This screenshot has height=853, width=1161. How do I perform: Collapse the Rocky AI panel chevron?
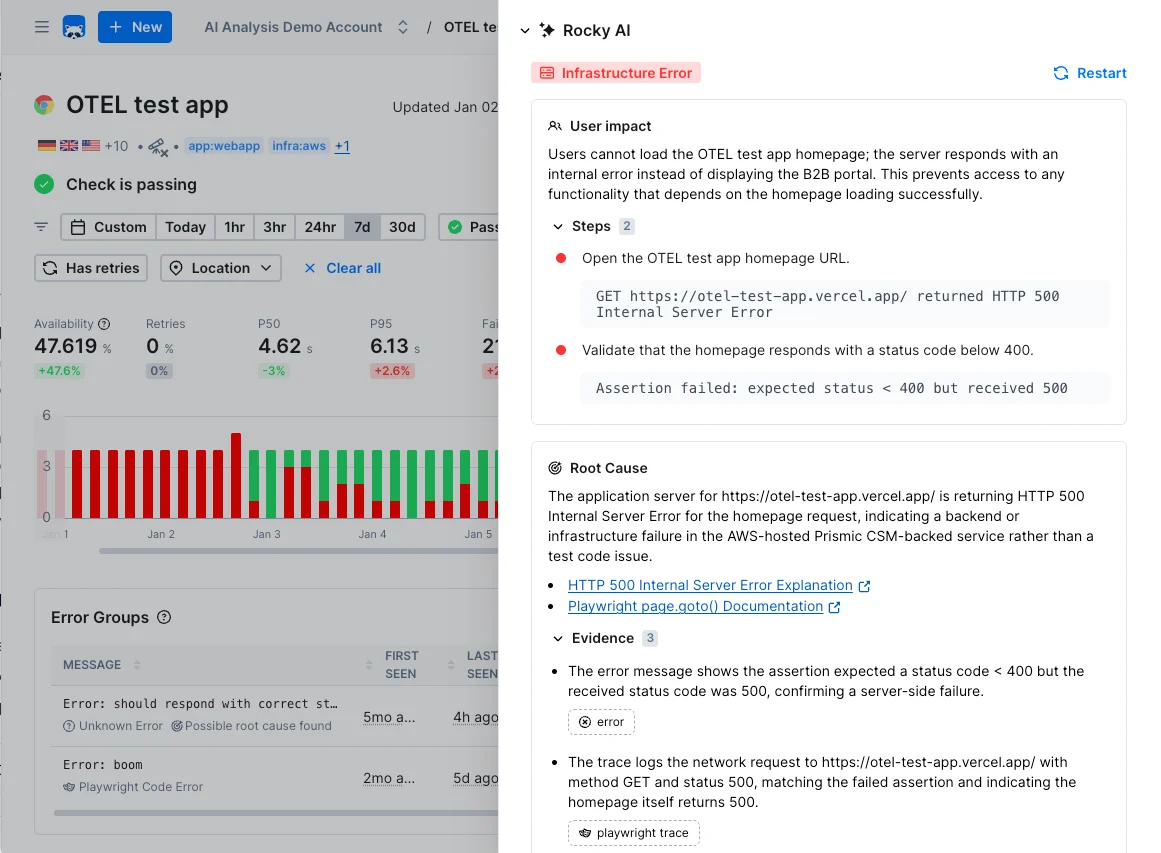click(525, 30)
